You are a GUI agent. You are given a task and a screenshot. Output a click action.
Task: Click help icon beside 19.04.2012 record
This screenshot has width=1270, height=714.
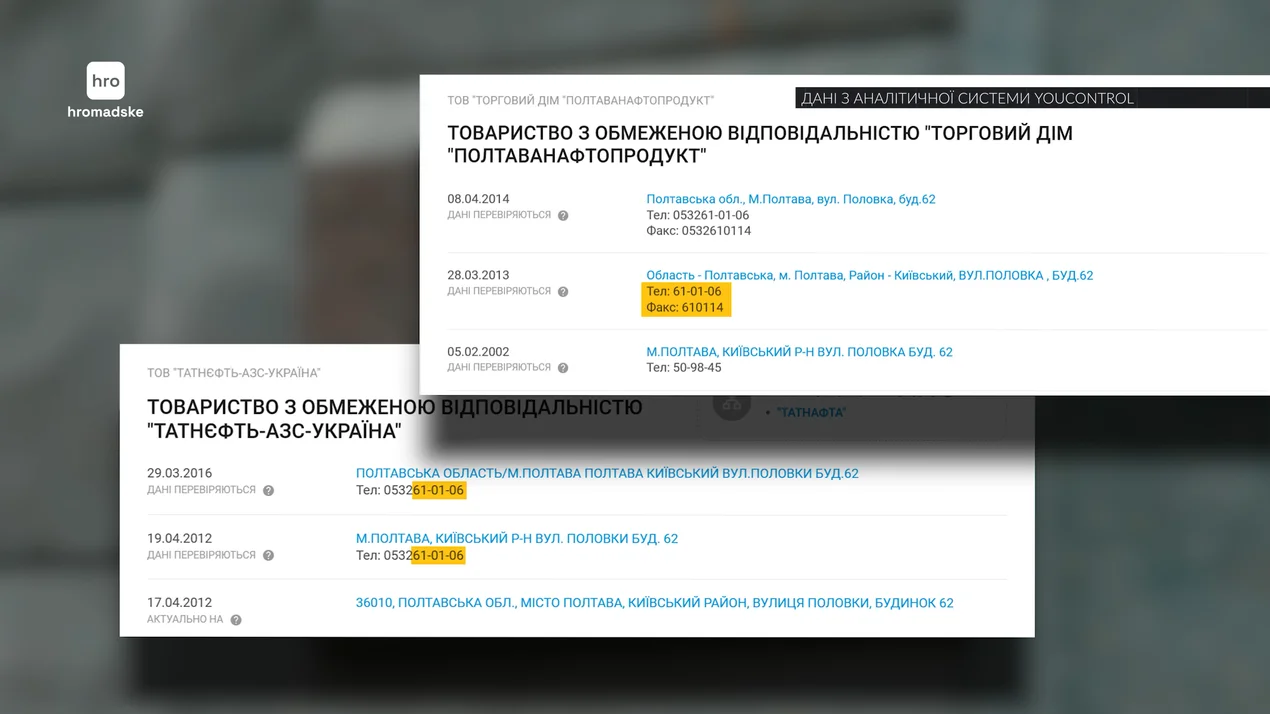(268, 555)
